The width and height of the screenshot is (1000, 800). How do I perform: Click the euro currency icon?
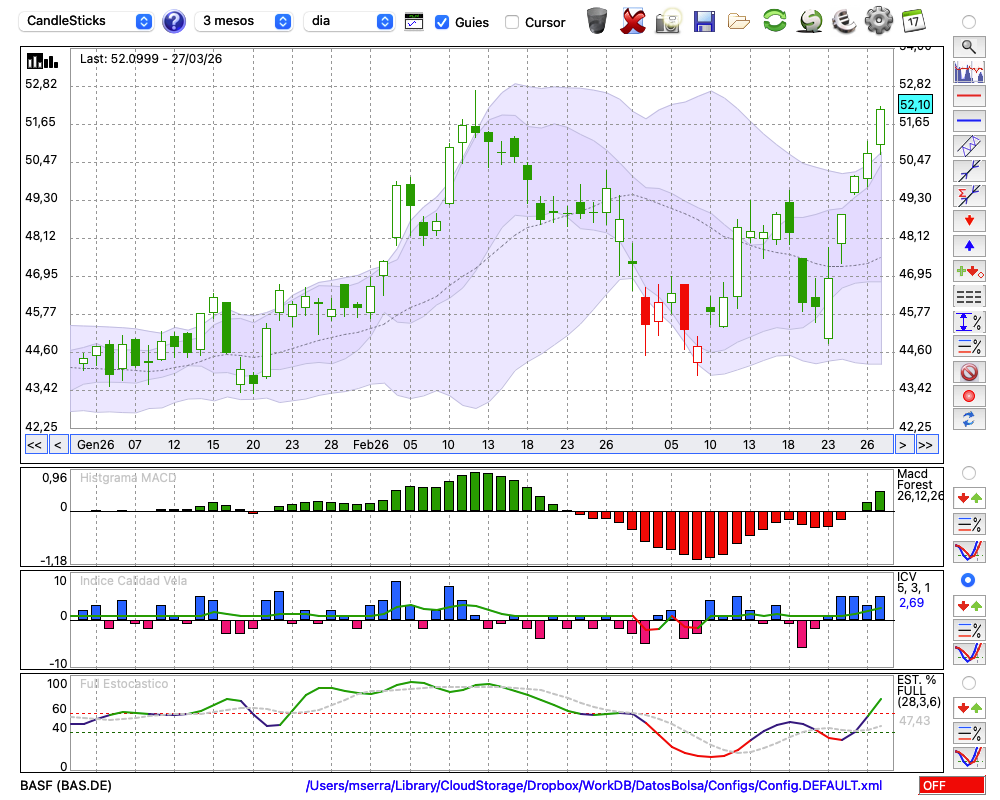[x=843, y=21]
